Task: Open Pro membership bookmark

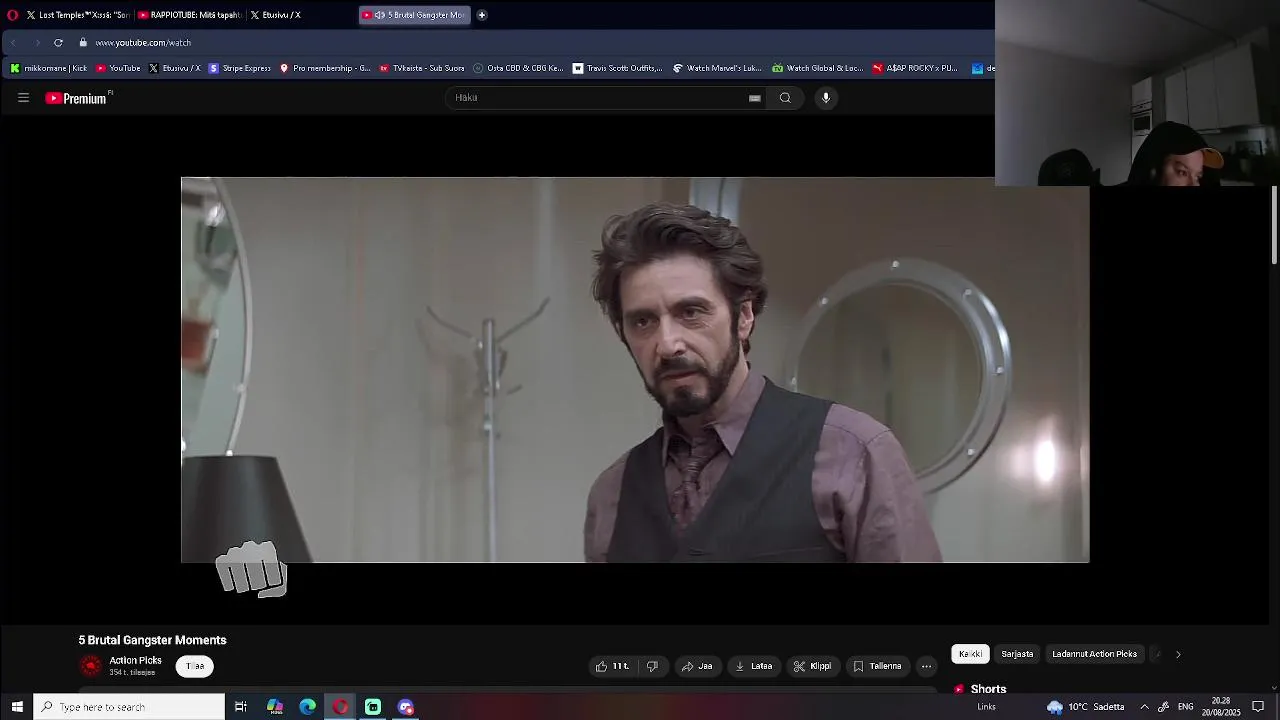Action: [325, 68]
